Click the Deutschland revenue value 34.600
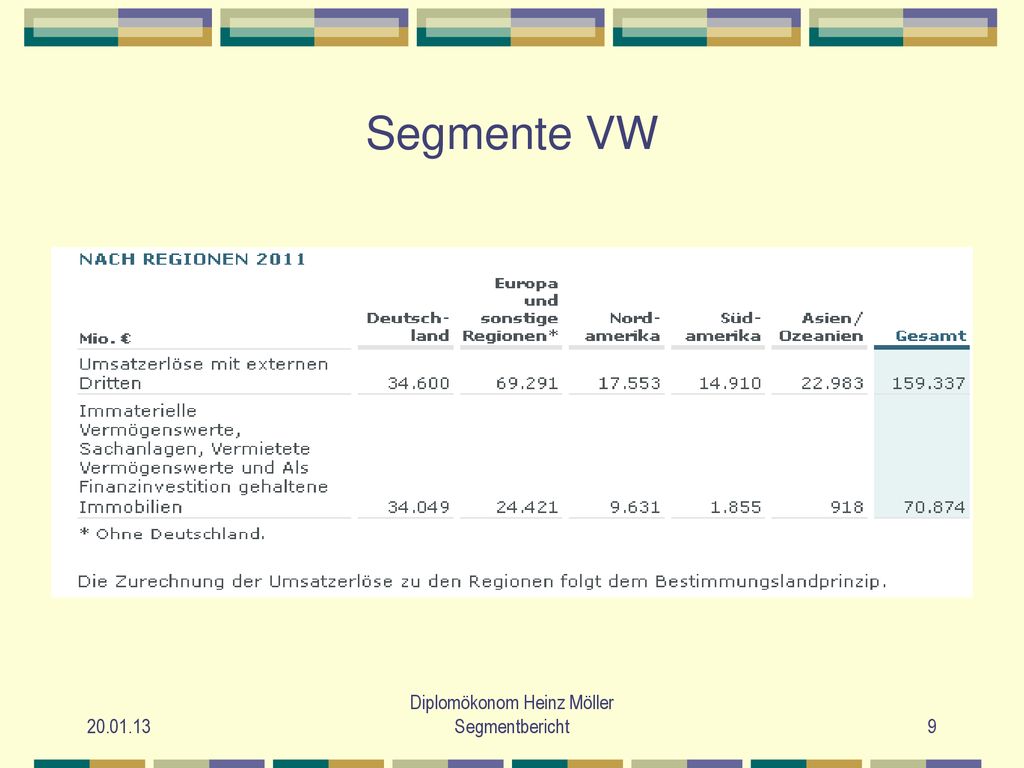This screenshot has height=768, width=1024. click(419, 383)
